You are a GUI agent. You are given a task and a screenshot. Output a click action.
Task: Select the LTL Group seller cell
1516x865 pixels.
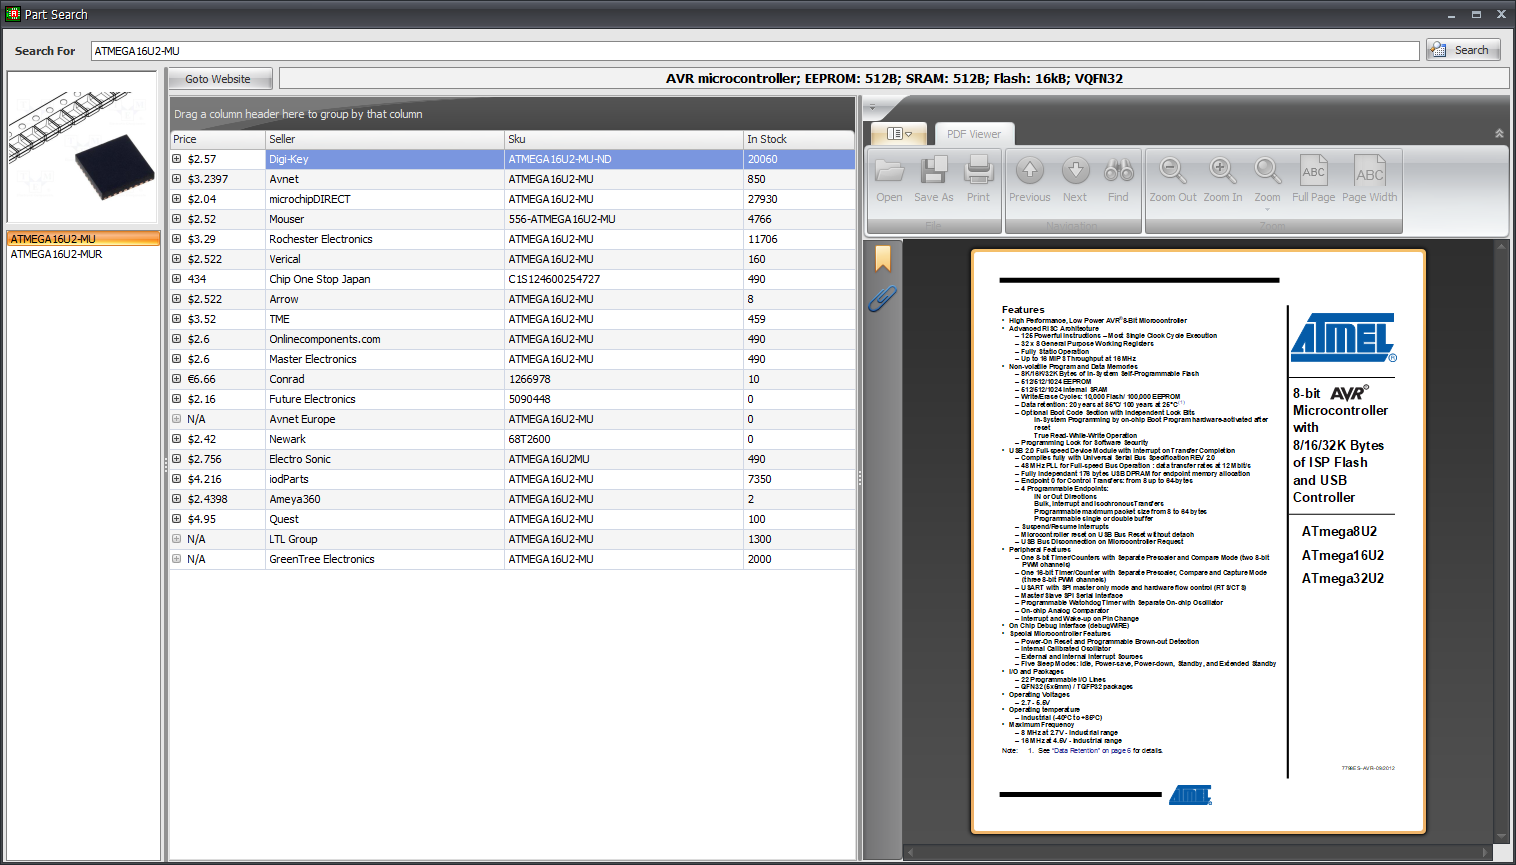click(385, 539)
